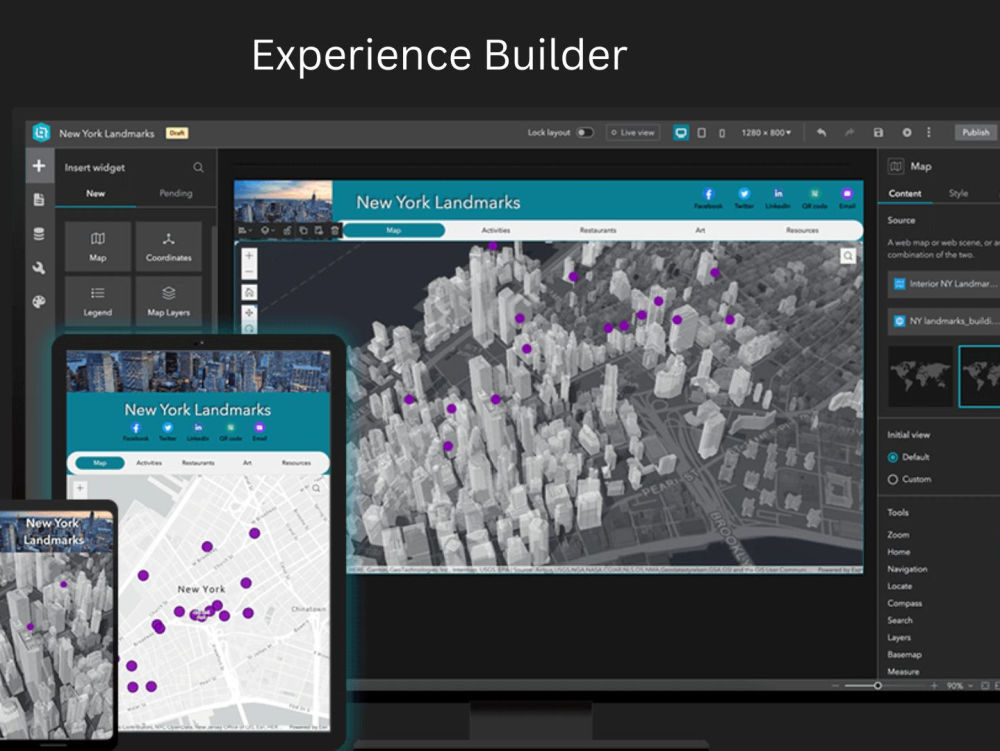Click the Live view button
The height and width of the screenshot is (751, 1000).
pos(633,133)
